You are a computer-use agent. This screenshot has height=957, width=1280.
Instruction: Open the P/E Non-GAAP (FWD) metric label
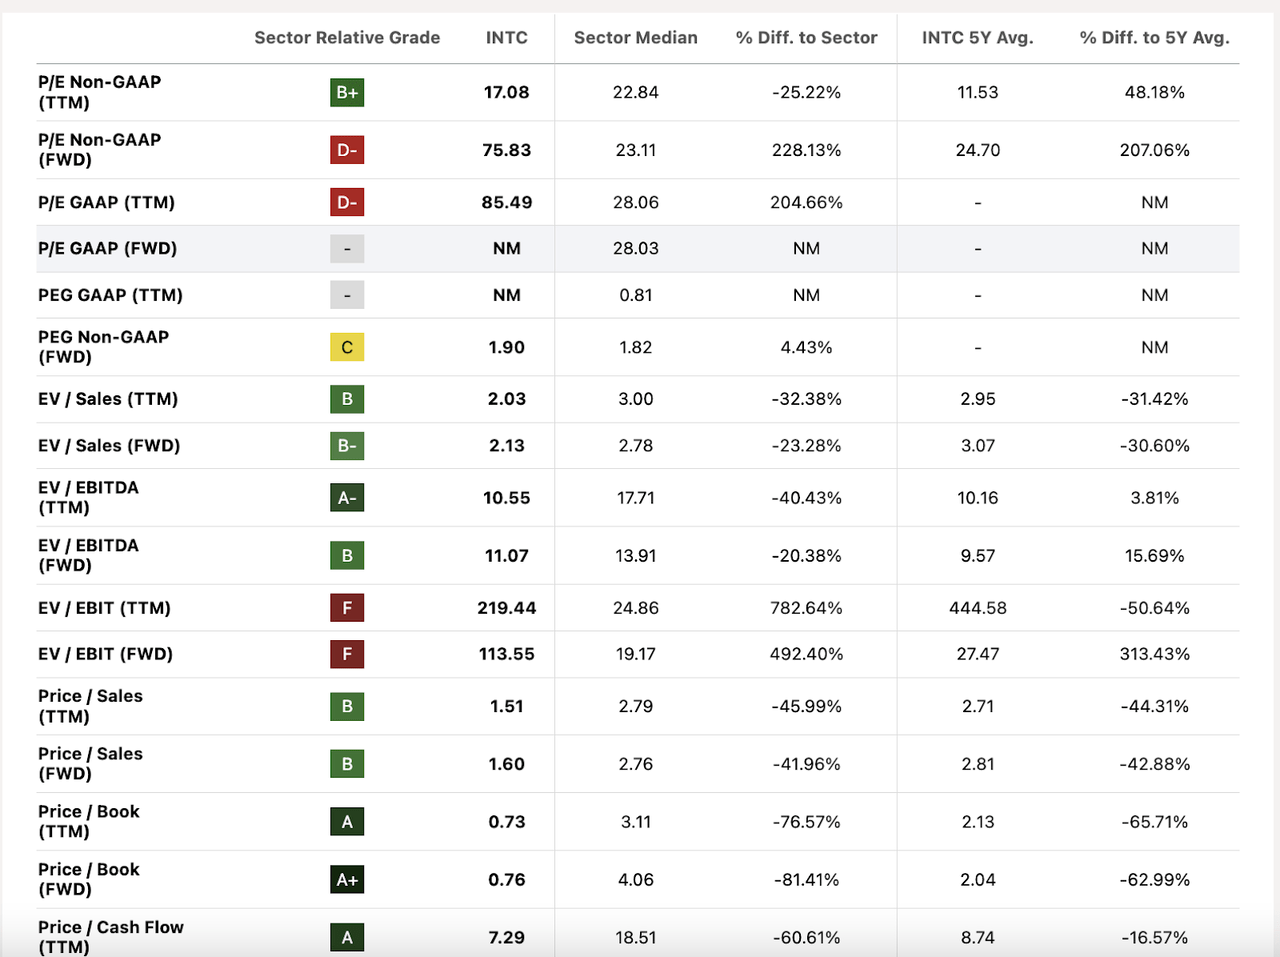pos(100,150)
